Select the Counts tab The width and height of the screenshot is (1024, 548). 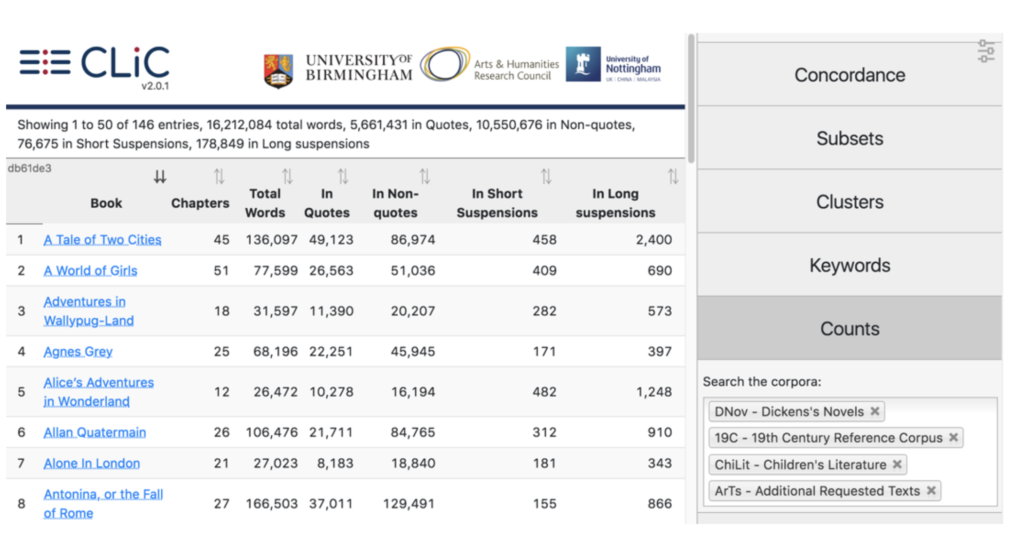[849, 329]
